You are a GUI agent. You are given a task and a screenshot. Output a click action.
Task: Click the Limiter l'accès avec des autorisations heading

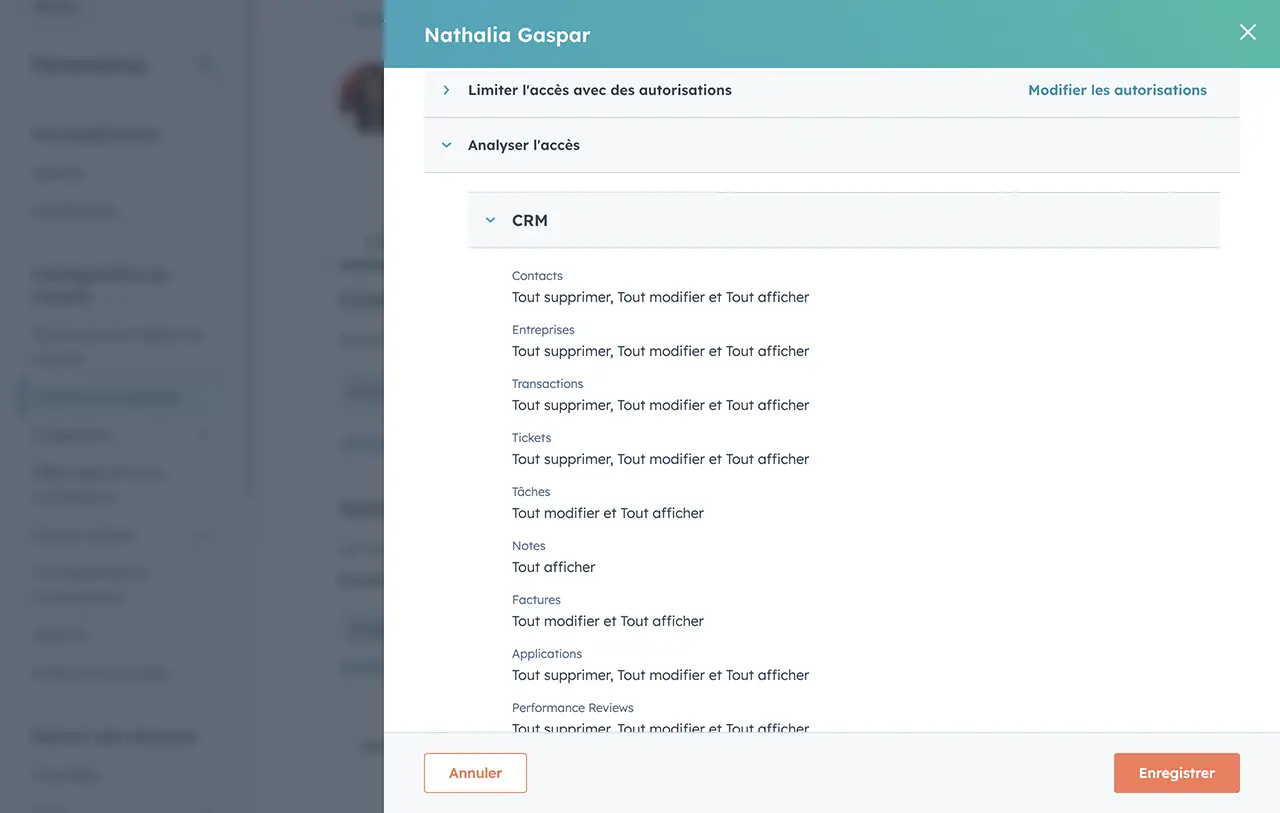(x=599, y=90)
